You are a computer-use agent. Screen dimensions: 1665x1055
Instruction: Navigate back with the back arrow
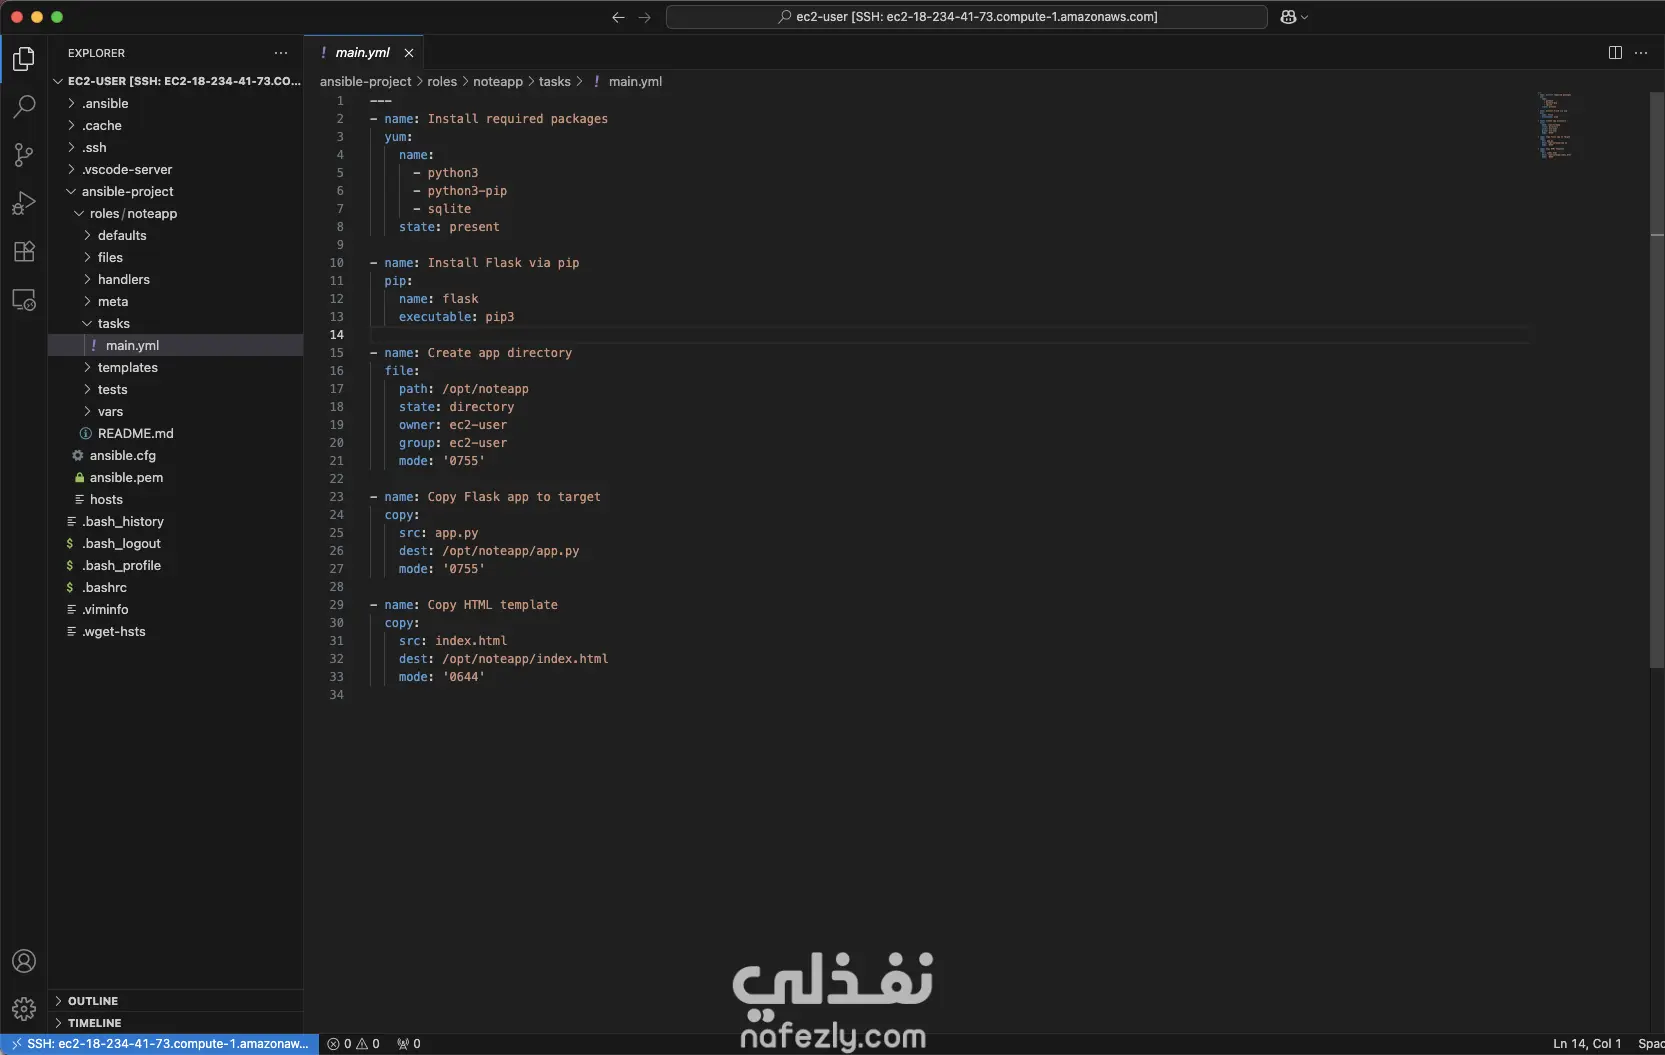pos(617,17)
